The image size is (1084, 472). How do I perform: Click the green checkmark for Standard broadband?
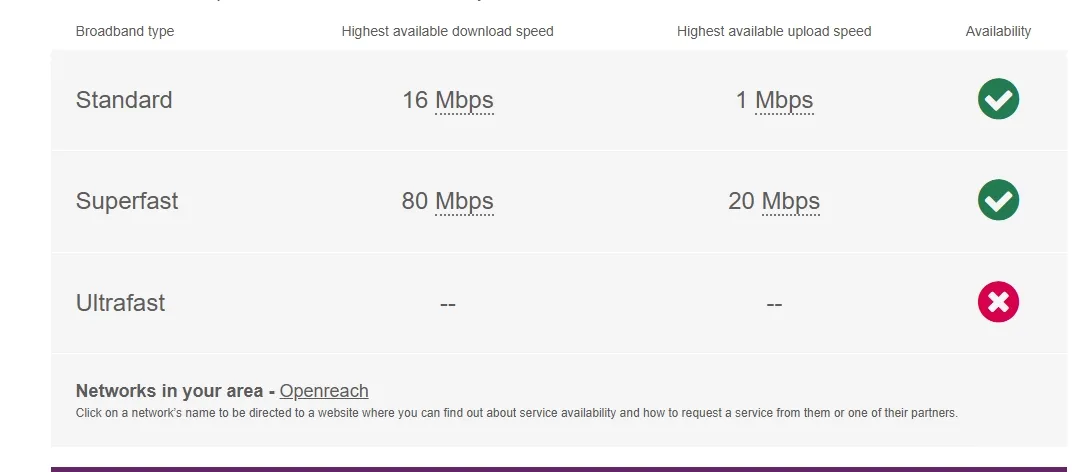998,99
